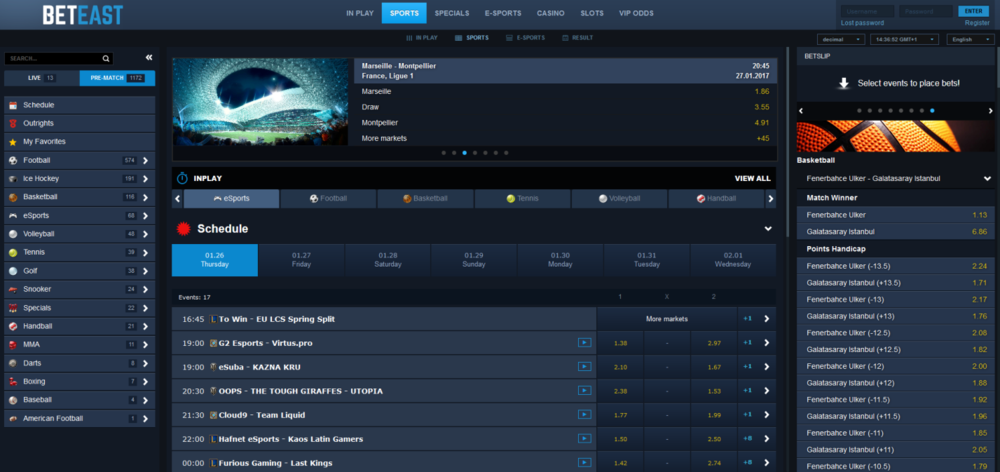Click the Password input field
This screenshot has width=1000, height=472.
pyautogui.click(x=925, y=11)
